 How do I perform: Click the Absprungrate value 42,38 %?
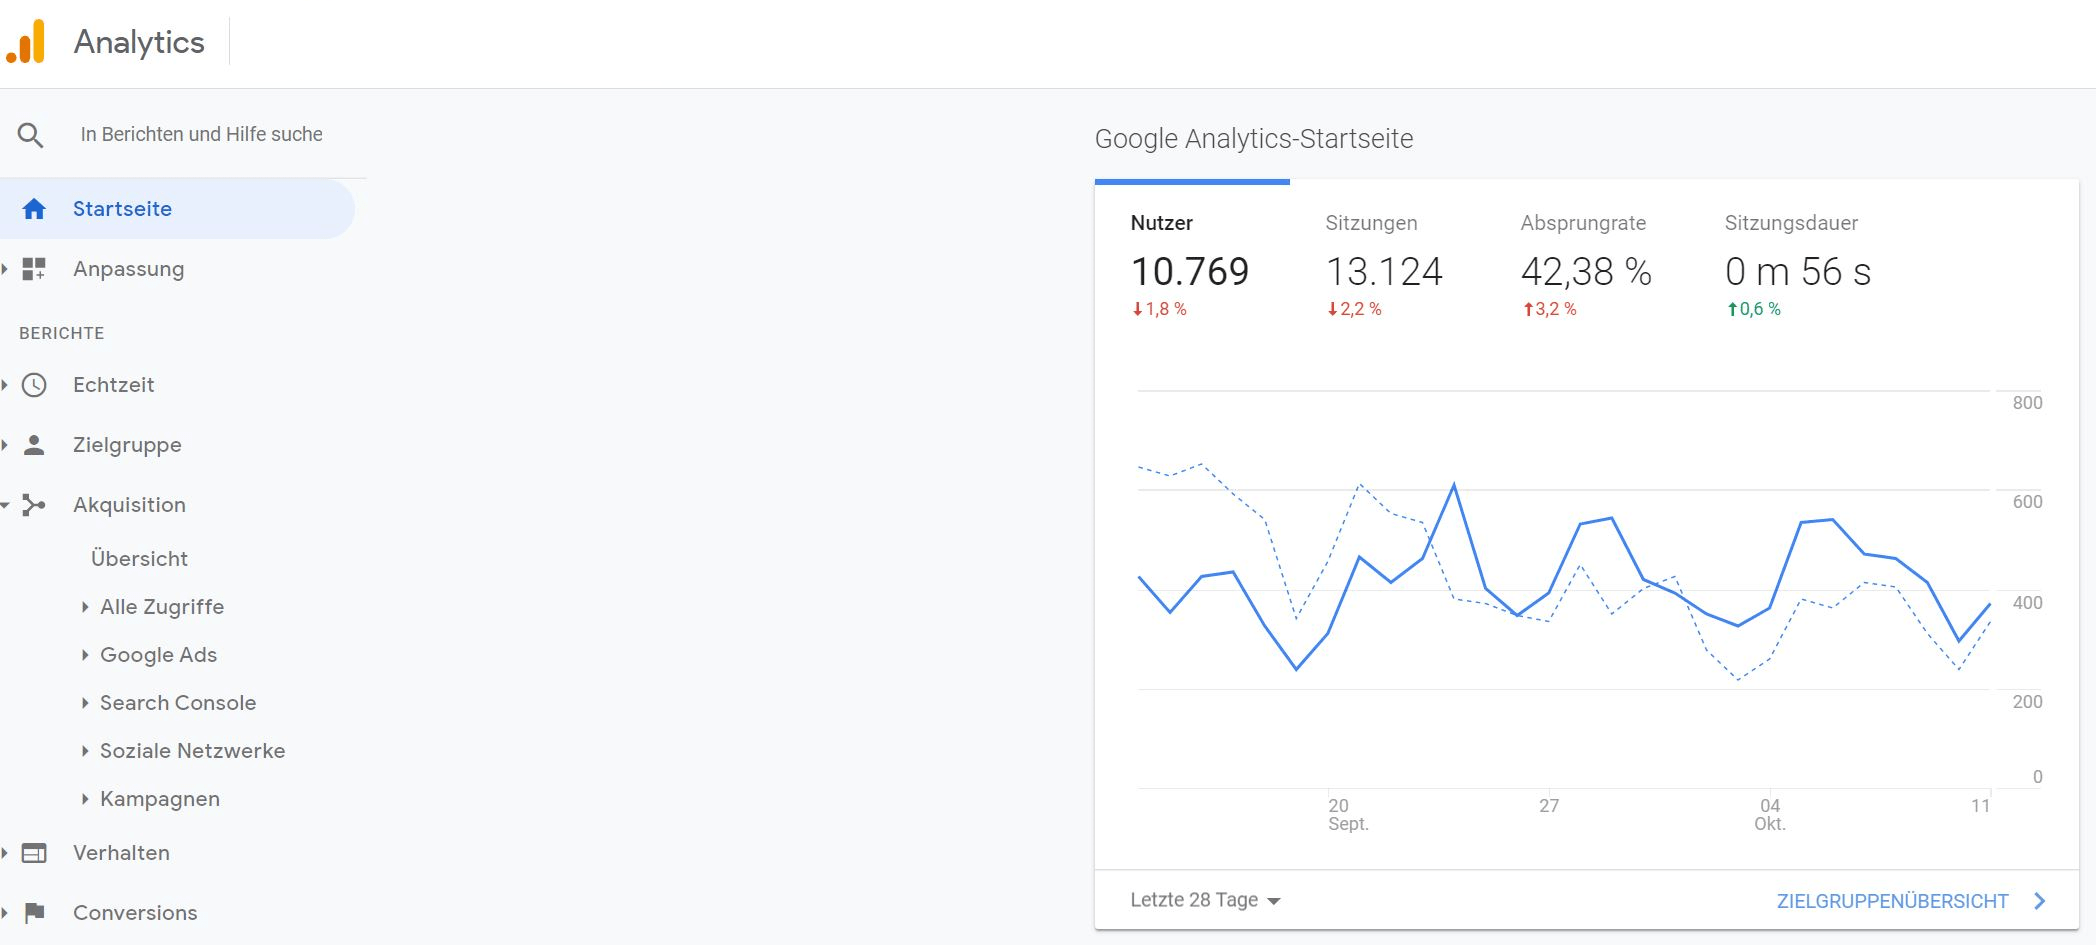pyautogui.click(x=1586, y=271)
